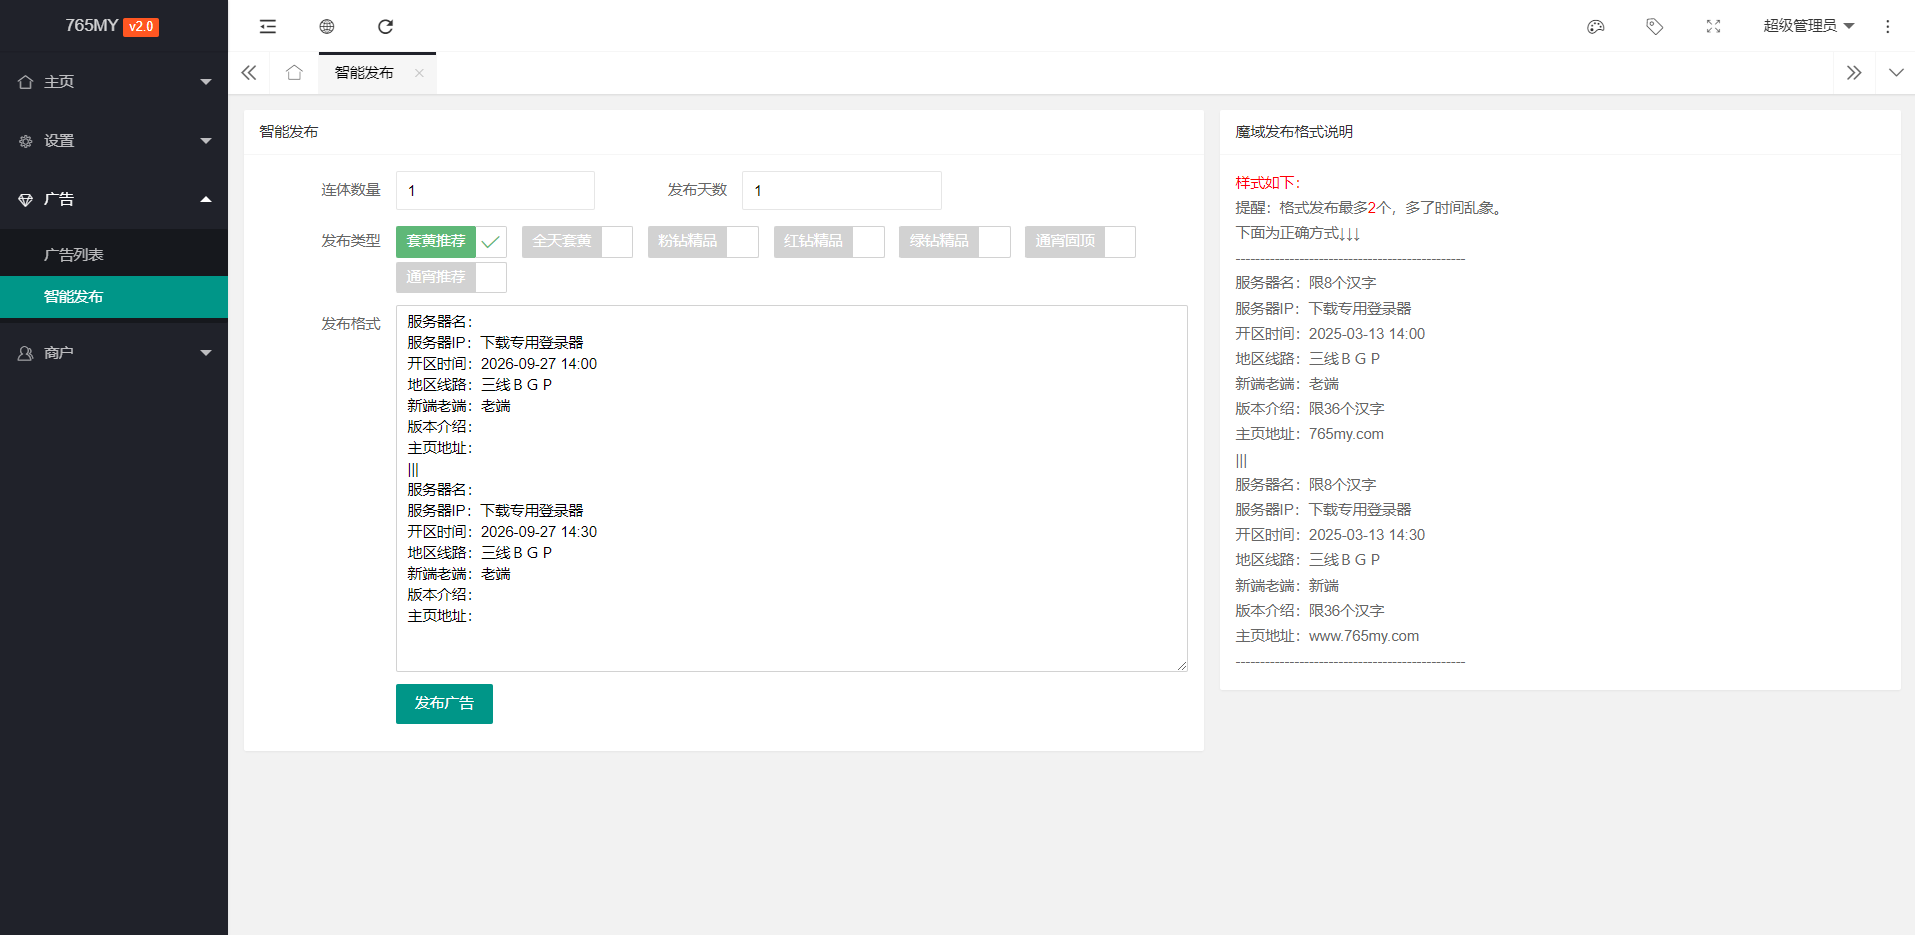Screen dimensions: 1915x935
Task: Collapse the sidebar menu icon
Action: (267, 26)
